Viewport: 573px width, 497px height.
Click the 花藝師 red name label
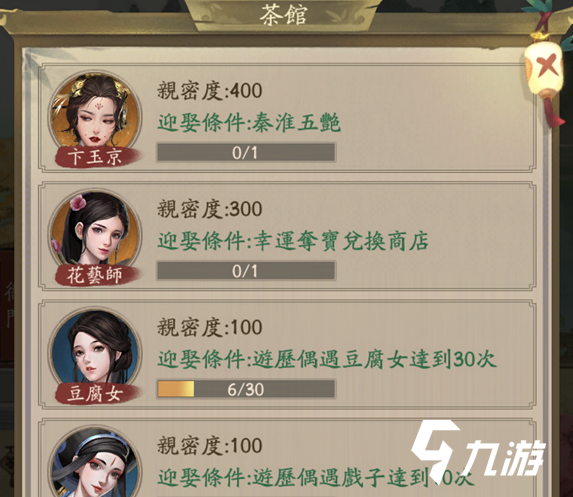(x=96, y=276)
